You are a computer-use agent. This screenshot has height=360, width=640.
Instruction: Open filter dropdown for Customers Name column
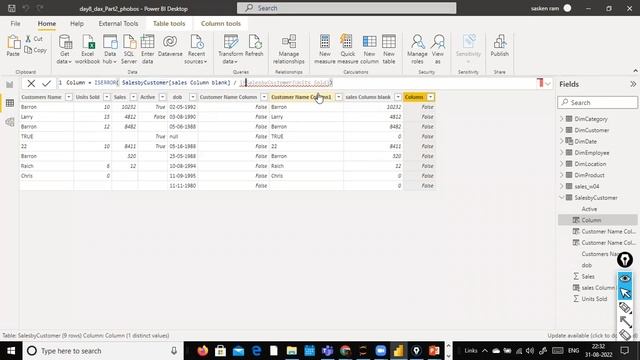point(69,97)
